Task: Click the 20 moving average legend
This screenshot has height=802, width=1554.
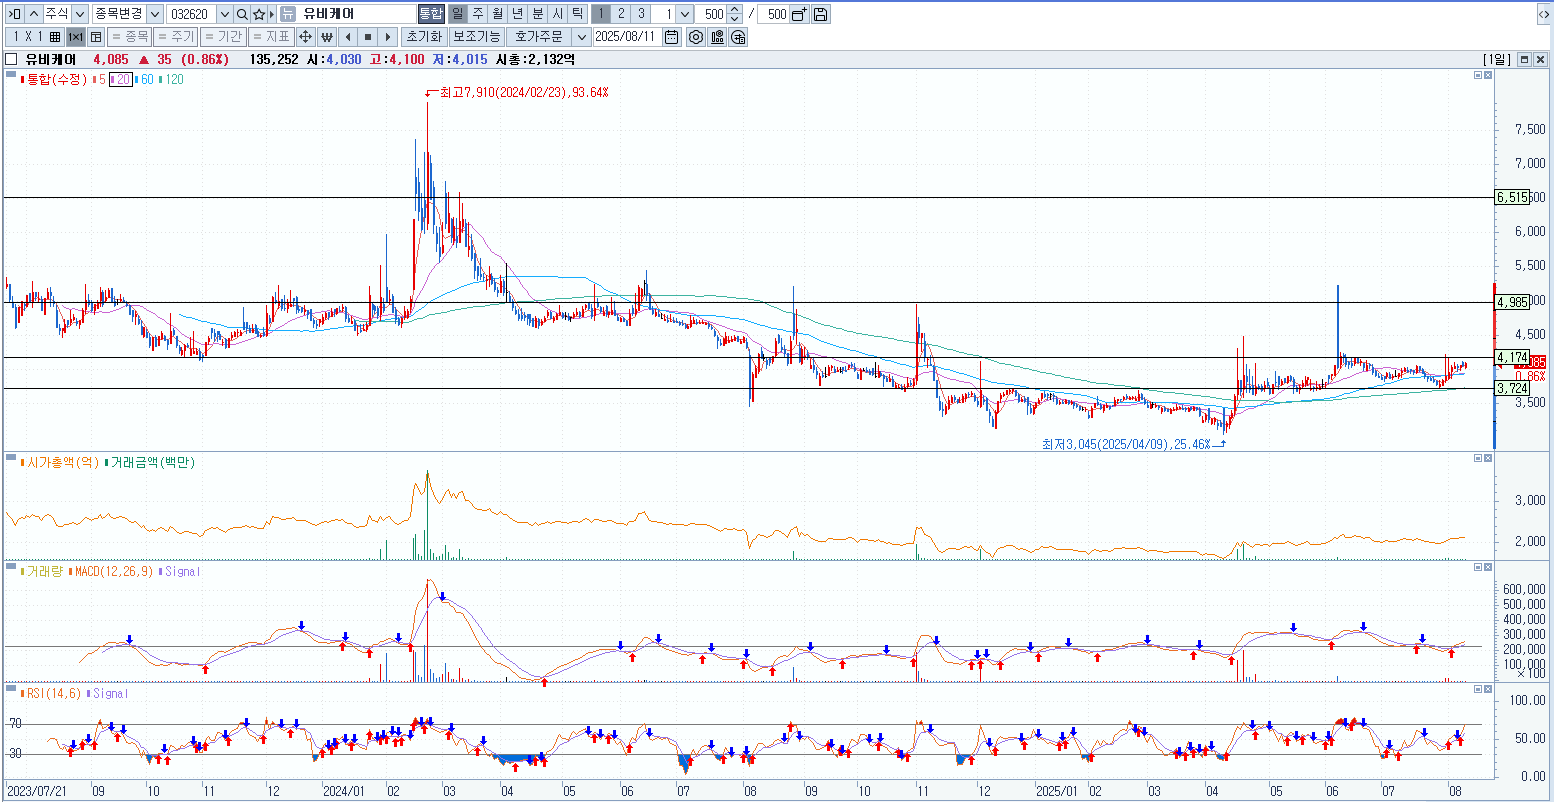Action: [x=120, y=79]
